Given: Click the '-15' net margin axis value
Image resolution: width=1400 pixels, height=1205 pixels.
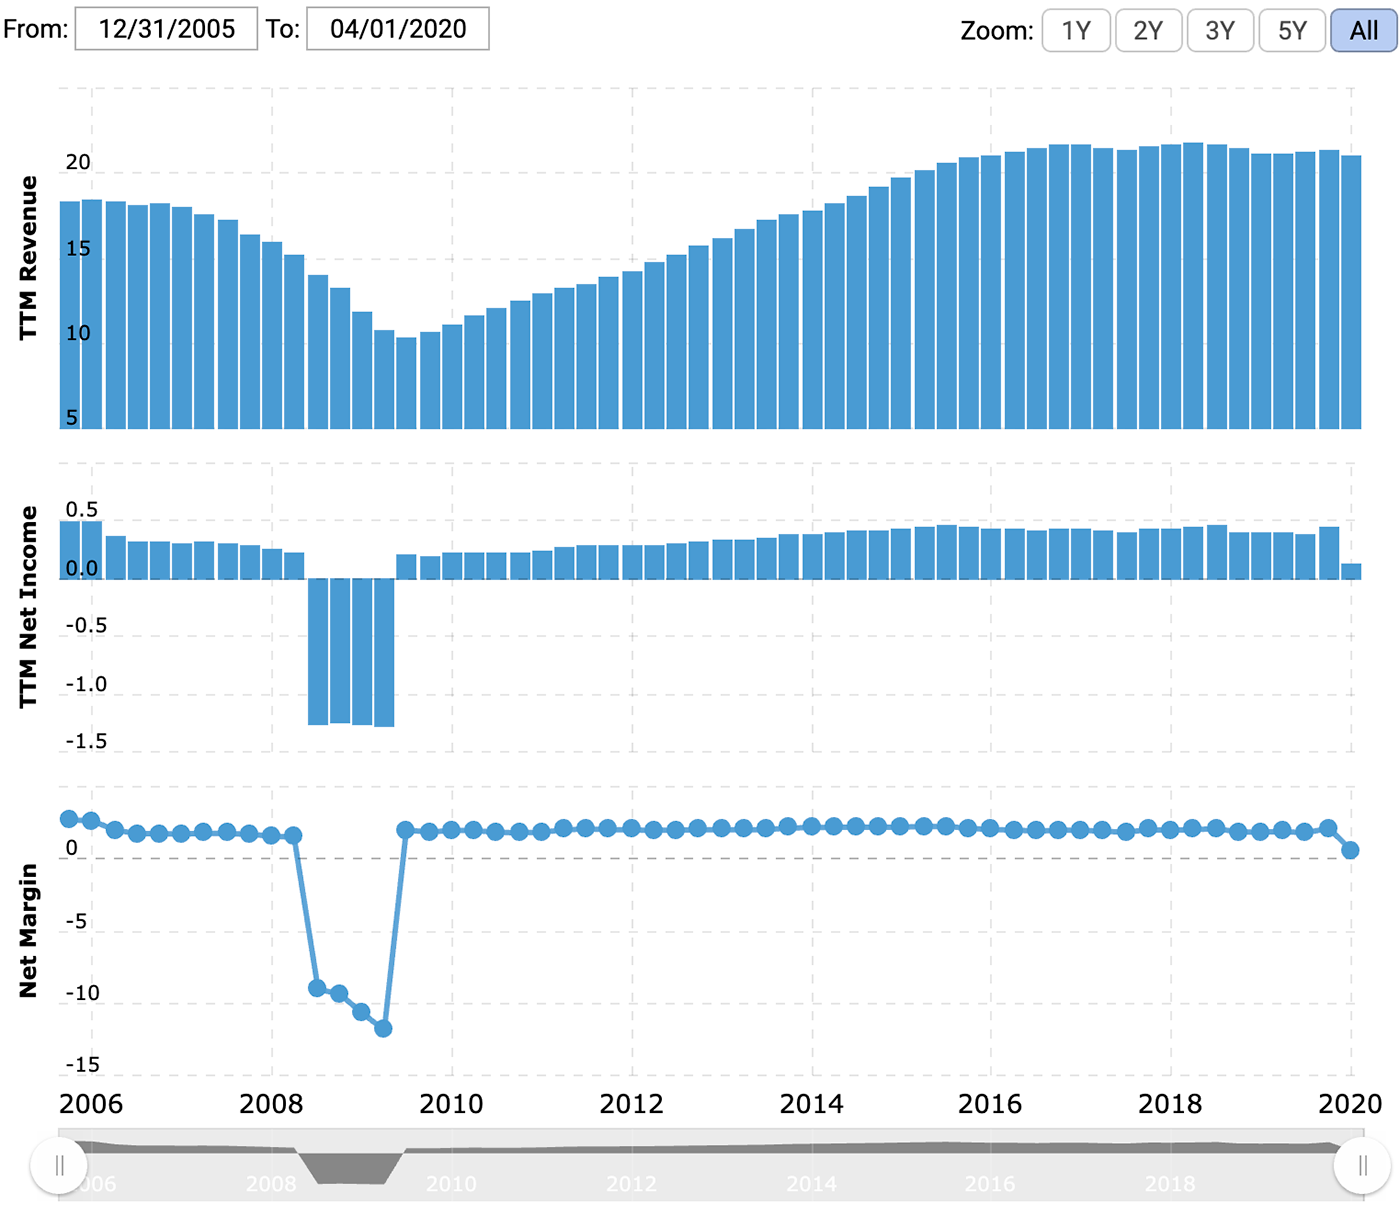Looking at the screenshot, I should (83, 1065).
